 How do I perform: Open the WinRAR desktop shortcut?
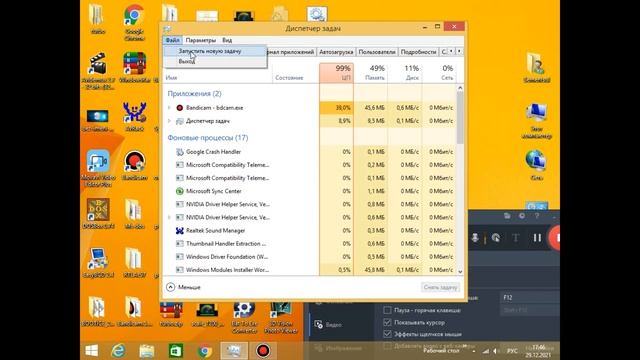pyautogui.click(x=134, y=68)
